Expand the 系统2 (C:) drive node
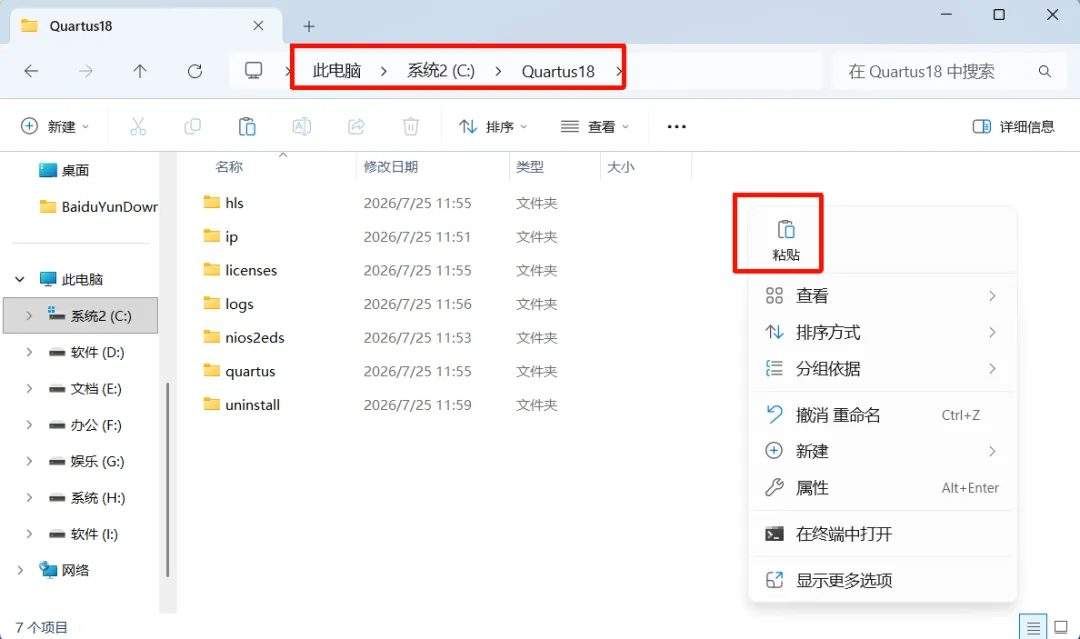This screenshot has width=1080, height=639. click(29, 316)
